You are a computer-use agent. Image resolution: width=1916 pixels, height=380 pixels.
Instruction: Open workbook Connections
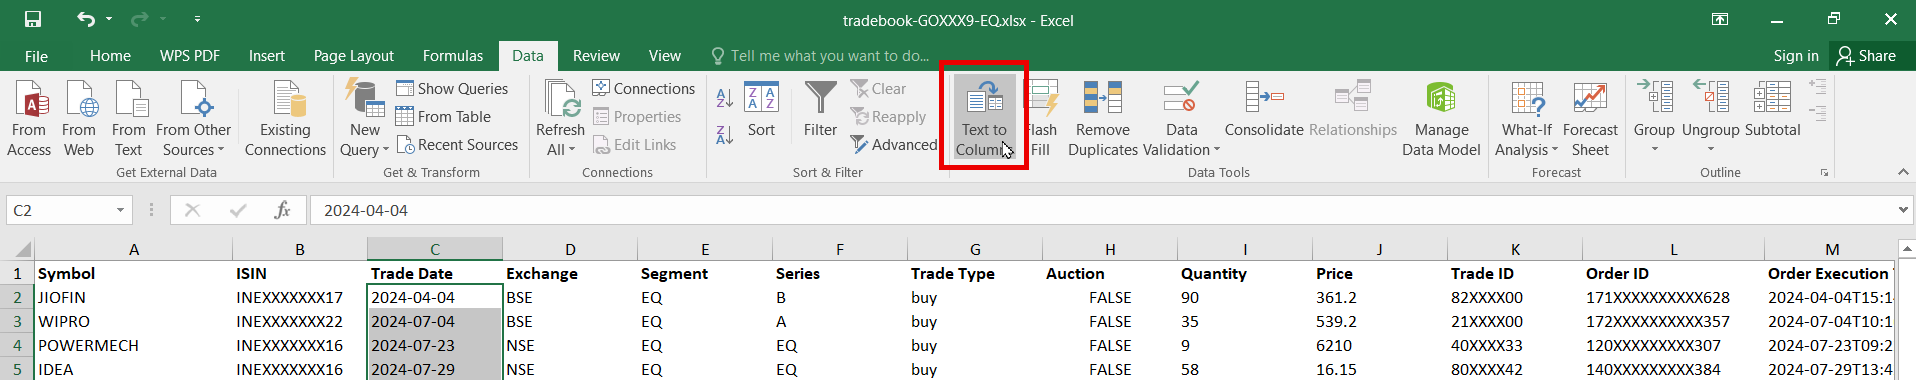[643, 89]
